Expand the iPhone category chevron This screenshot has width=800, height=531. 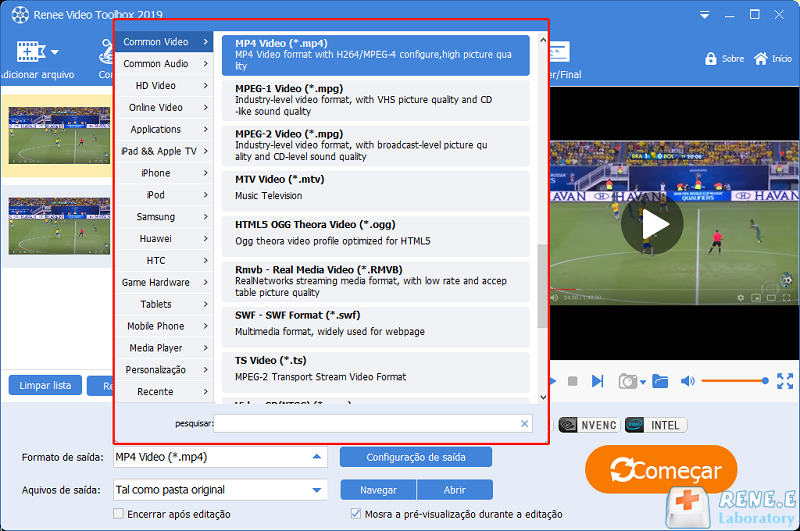click(206, 173)
